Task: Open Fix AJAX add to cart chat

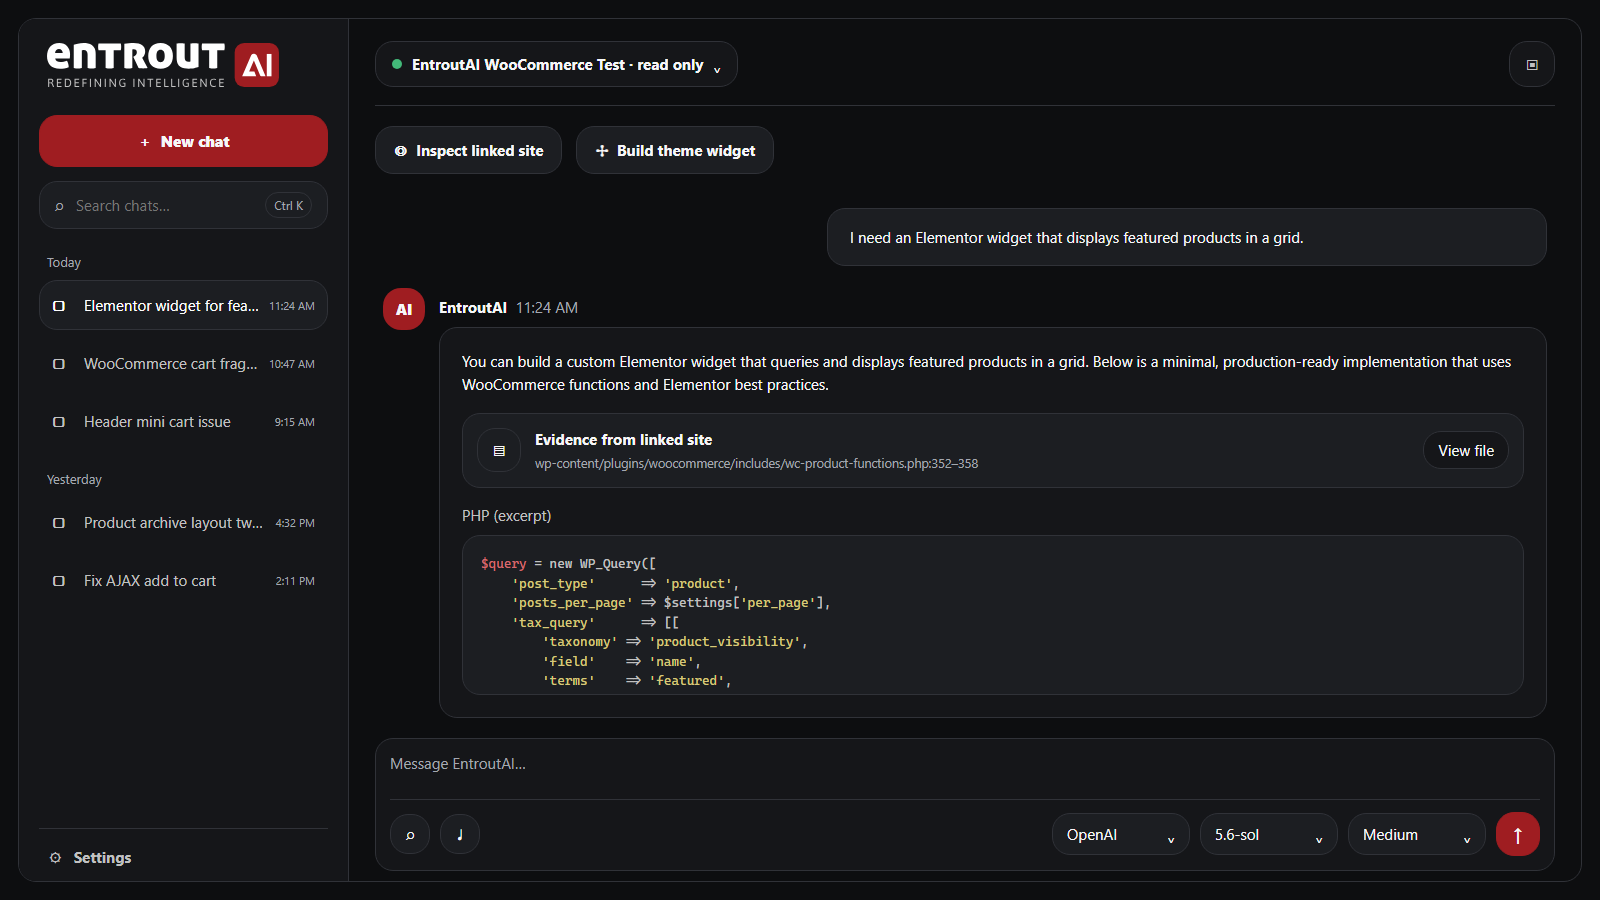Action: [183, 581]
